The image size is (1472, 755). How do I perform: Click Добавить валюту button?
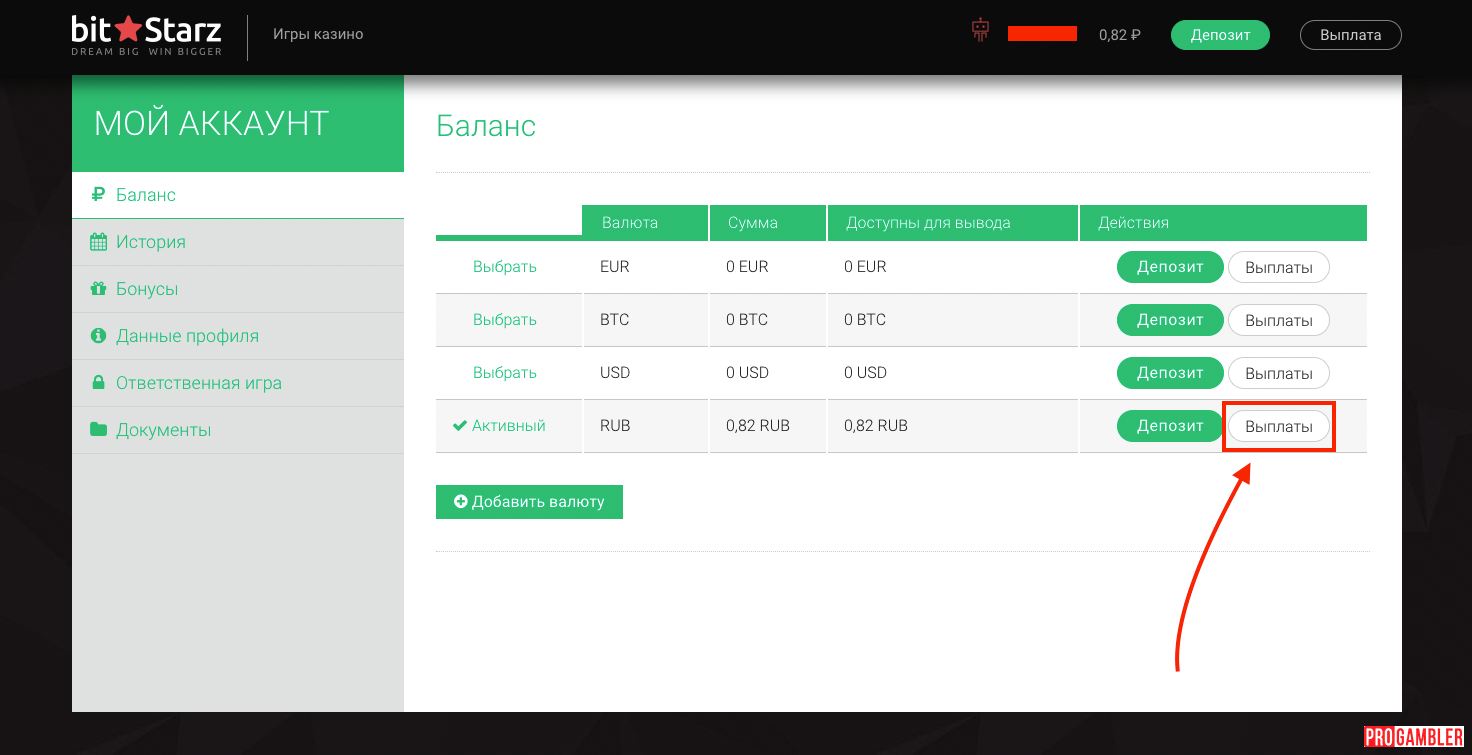tap(529, 502)
